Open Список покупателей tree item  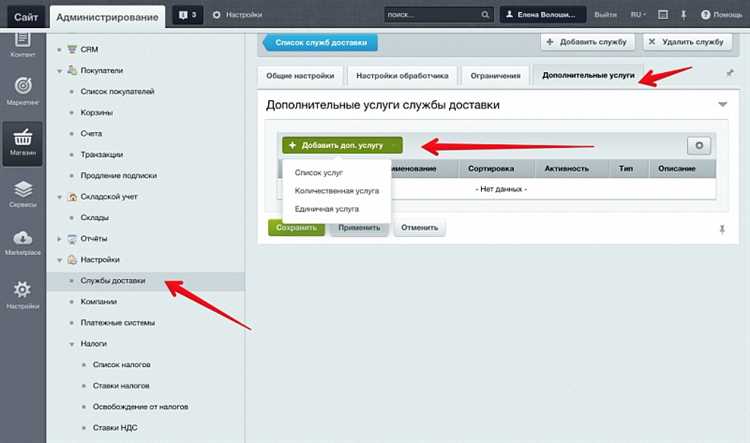point(117,91)
